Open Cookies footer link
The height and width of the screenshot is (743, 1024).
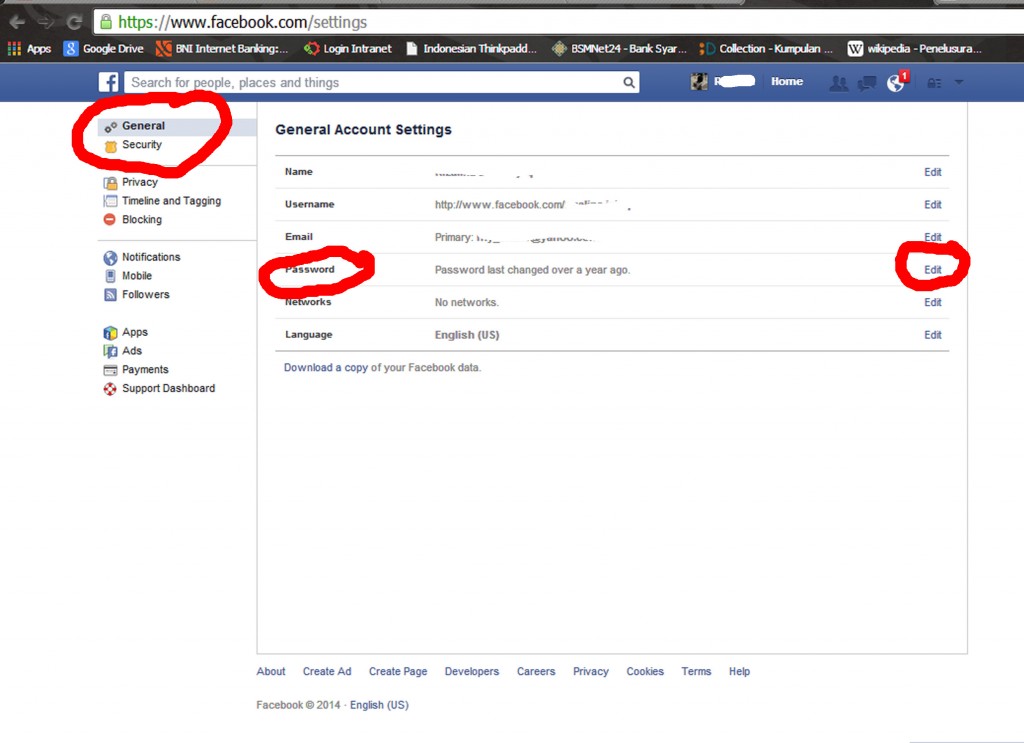click(x=645, y=671)
